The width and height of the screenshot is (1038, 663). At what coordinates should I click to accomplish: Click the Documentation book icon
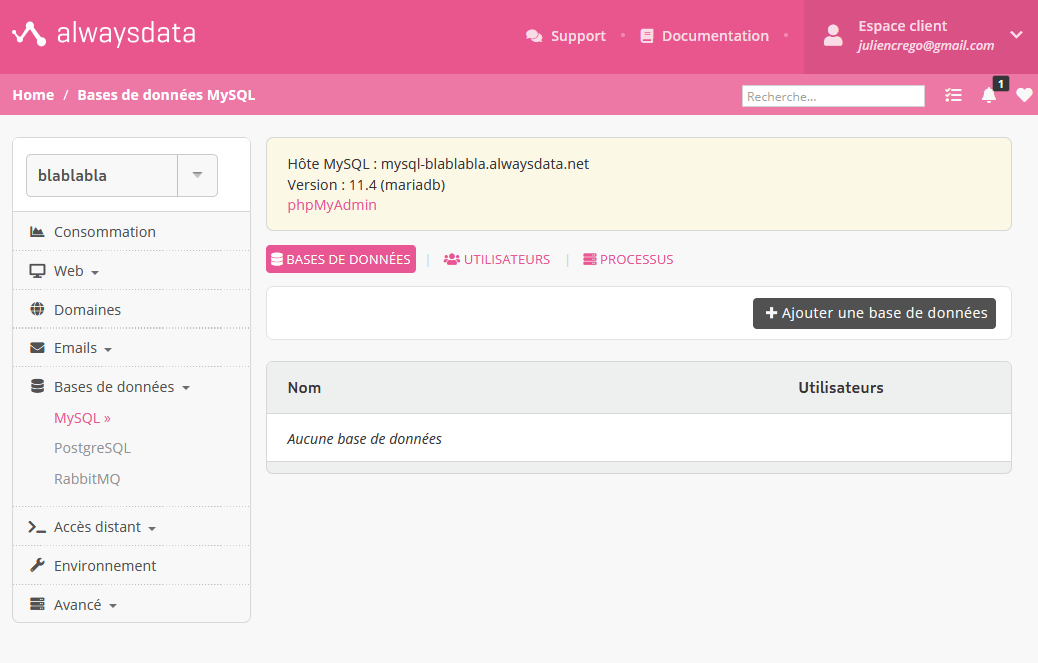(x=647, y=36)
